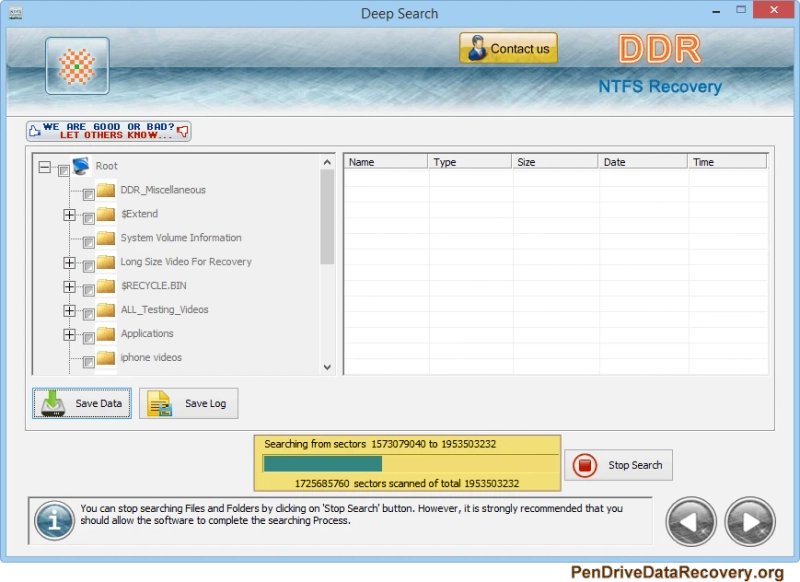Toggle the iphone videos checkbox
This screenshot has width=800, height=582.
click(x=88, y=362)
